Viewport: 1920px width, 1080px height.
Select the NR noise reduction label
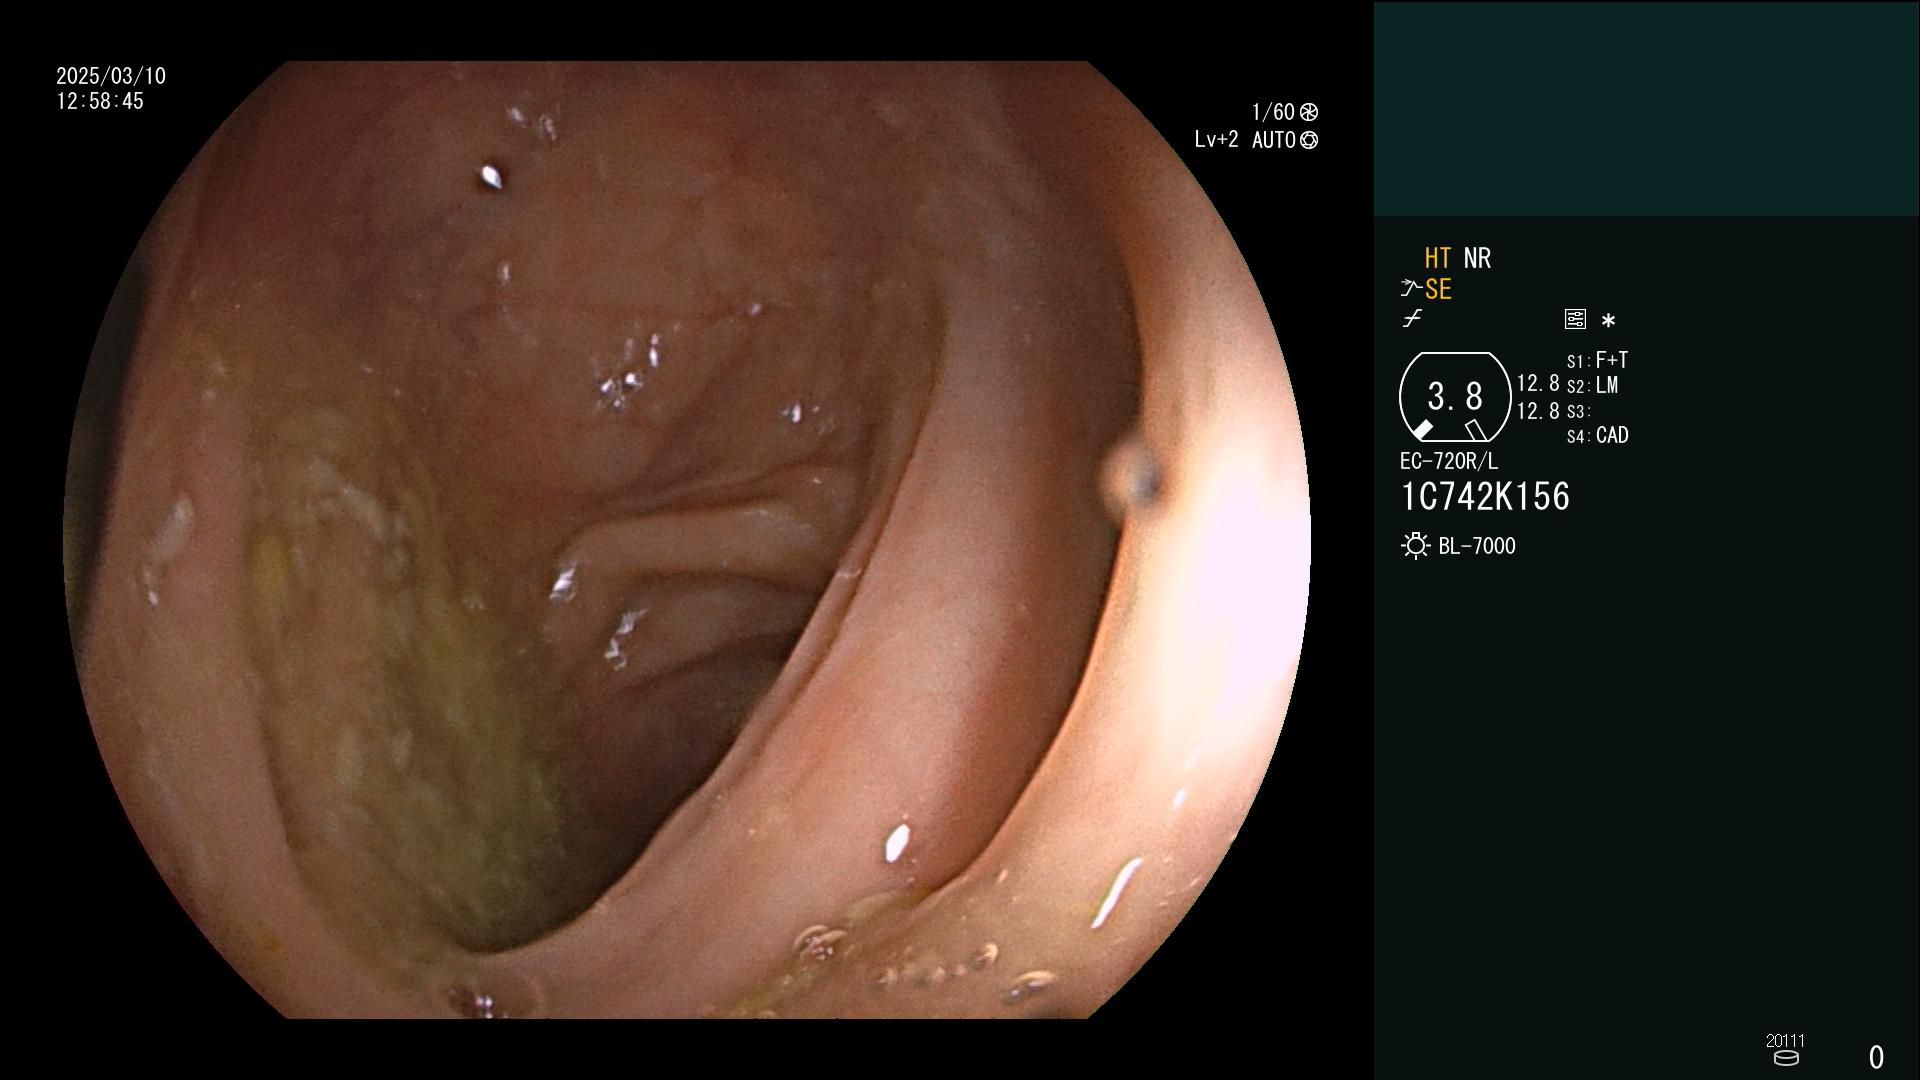click(1477, 259)
